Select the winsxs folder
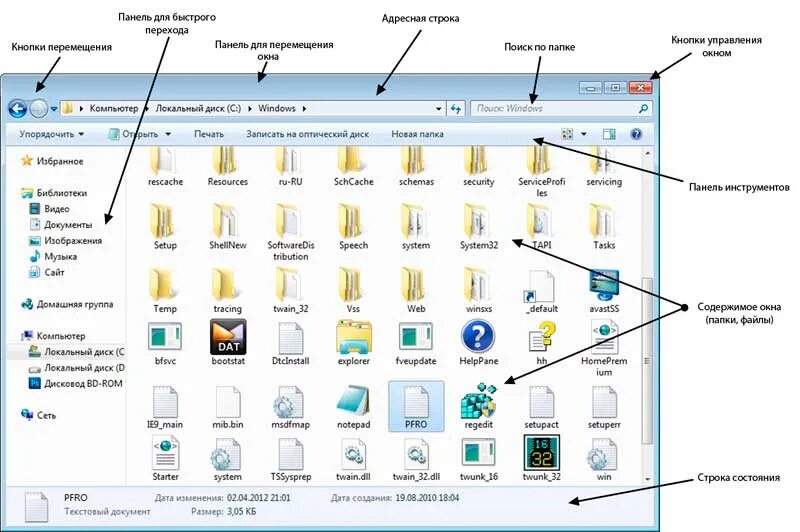 (x=478, y=290)
